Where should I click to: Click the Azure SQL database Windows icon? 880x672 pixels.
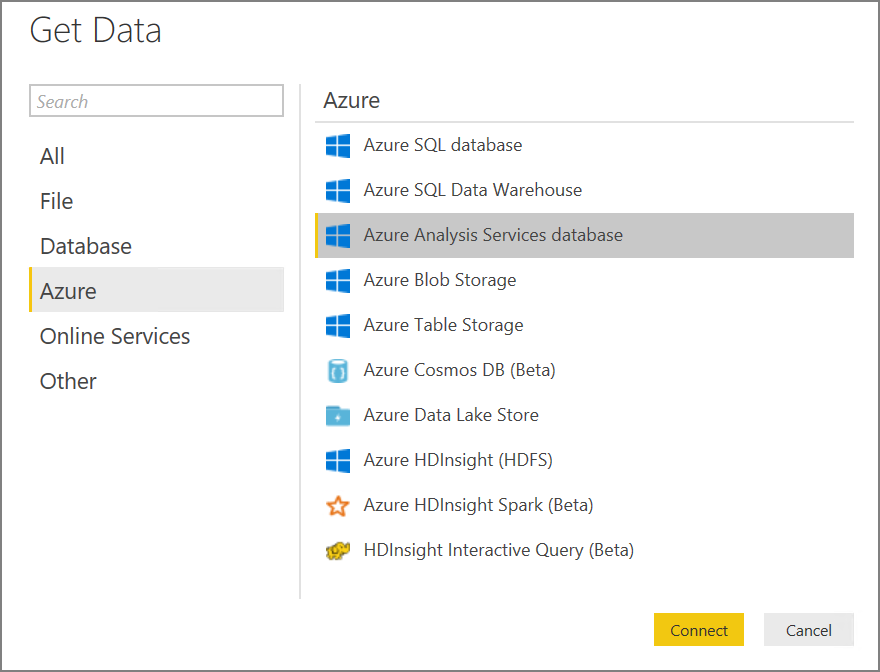pyautogui.click(x=338, y=146)
